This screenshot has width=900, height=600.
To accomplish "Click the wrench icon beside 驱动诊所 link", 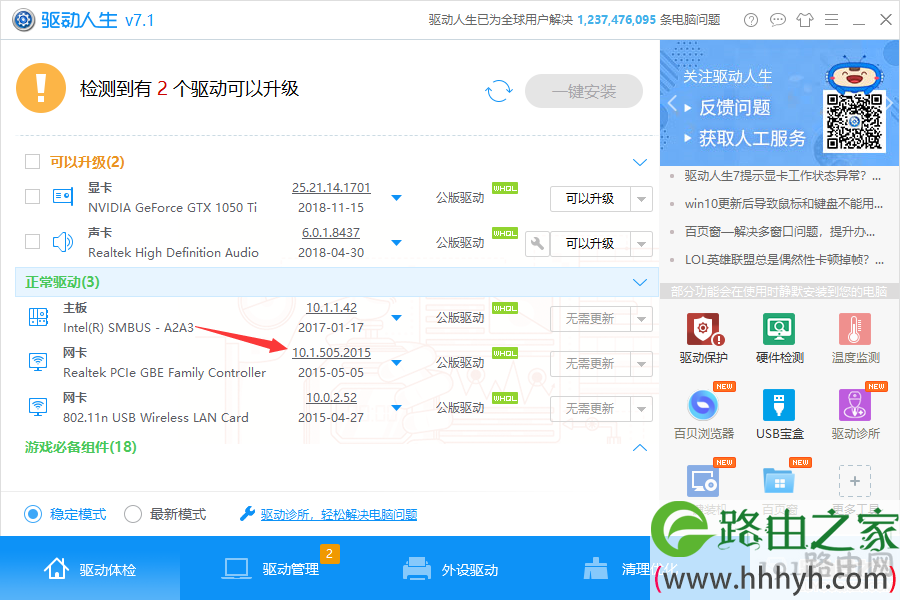I will [x=247, y=513].
